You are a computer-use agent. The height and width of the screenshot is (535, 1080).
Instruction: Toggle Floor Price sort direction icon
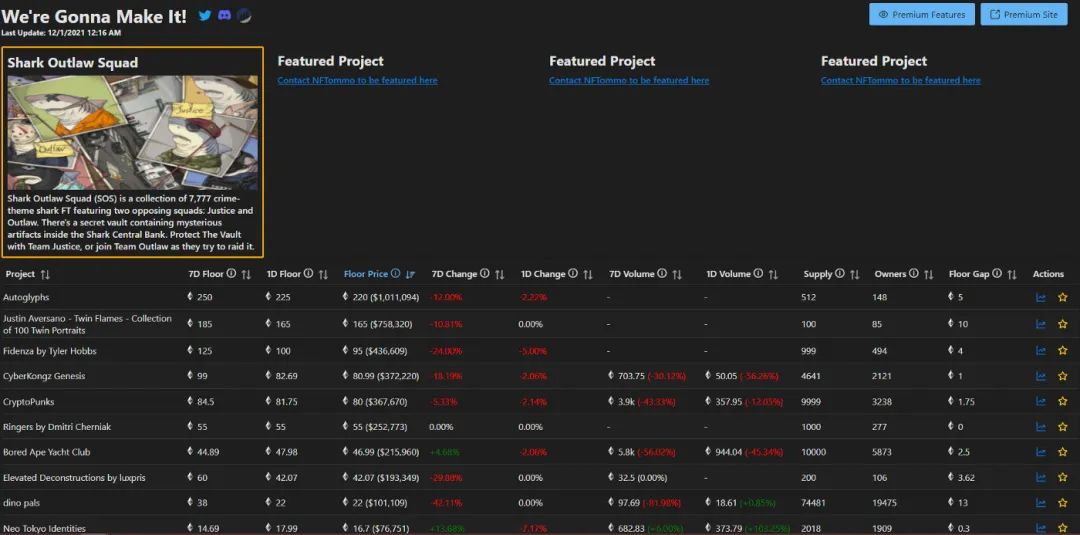pyautogui.click(x=411, y=275)
